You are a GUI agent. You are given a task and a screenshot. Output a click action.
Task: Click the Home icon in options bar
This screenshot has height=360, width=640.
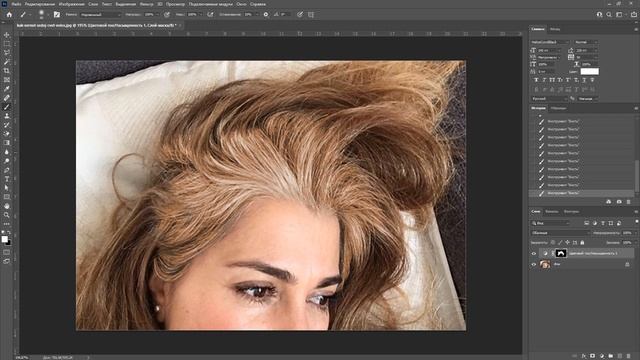point(9,14)
